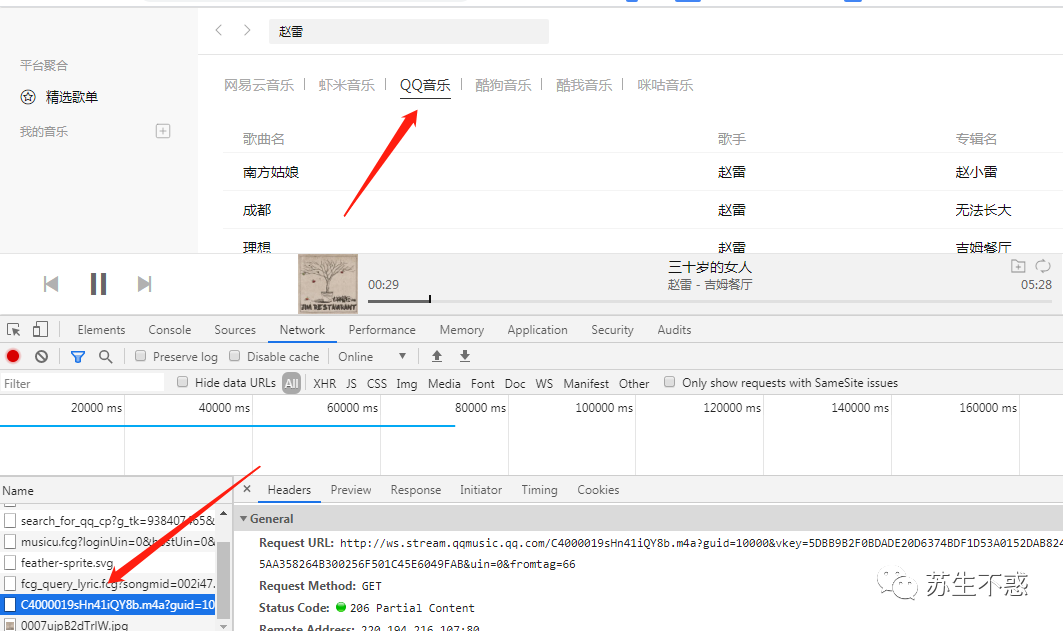Screen dimensions: 1063x631
Task: Open the Preview tab of the request
Action: coord(350,489)
